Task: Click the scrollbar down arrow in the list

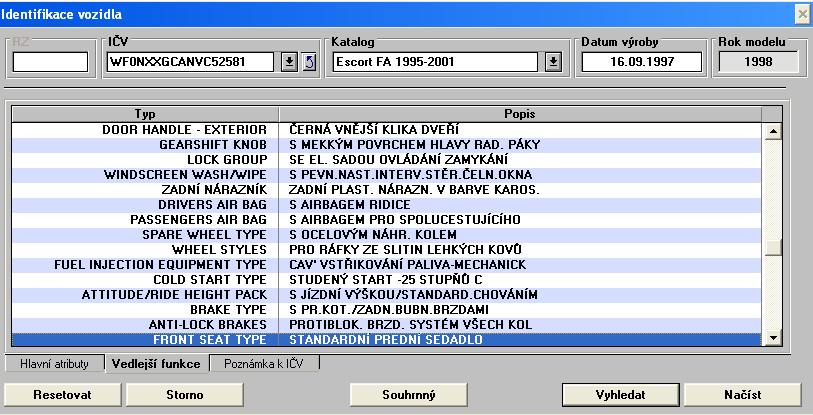Action: pos(771,340)
